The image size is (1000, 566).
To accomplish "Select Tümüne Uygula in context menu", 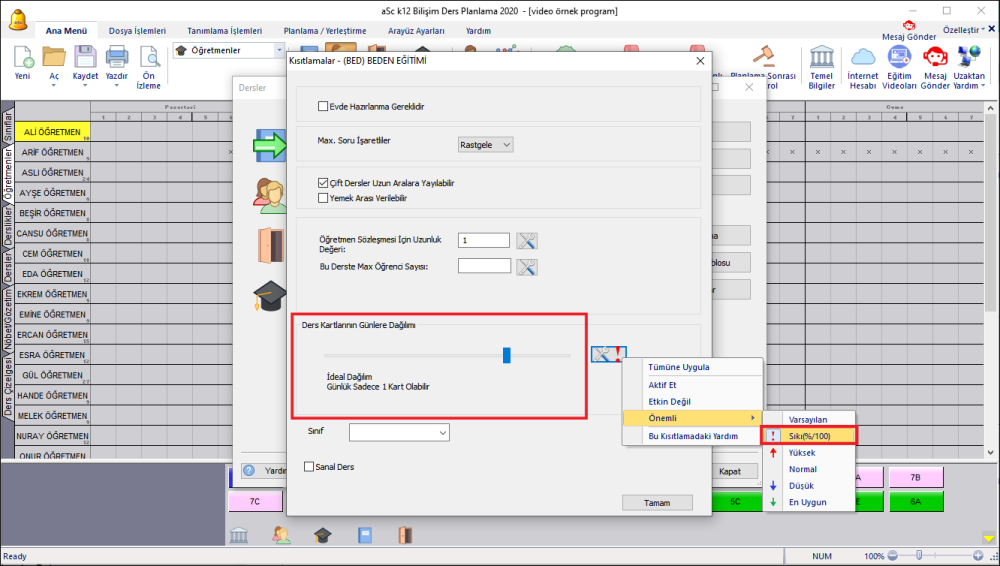I will (x=693, y=367).
